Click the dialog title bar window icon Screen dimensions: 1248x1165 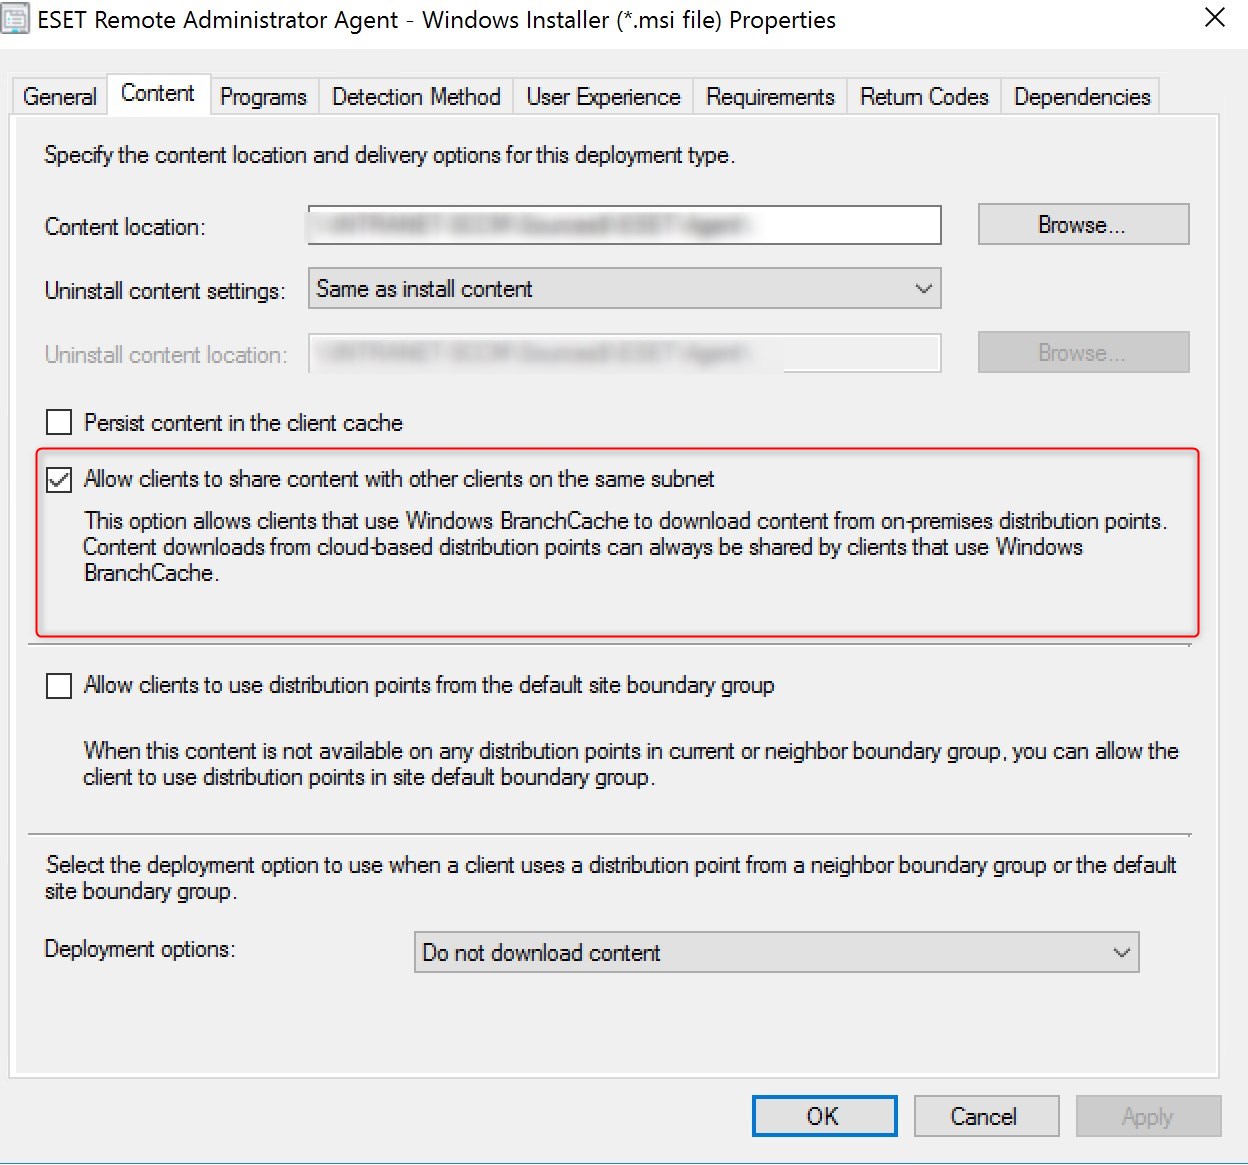coord(15,19)
